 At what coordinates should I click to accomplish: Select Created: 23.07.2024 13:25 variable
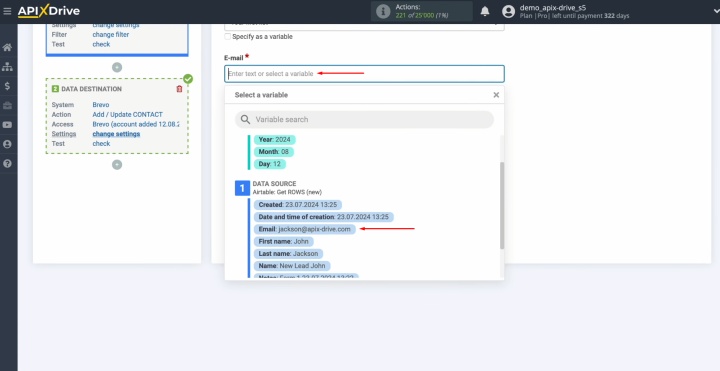[x=298, y=205]
